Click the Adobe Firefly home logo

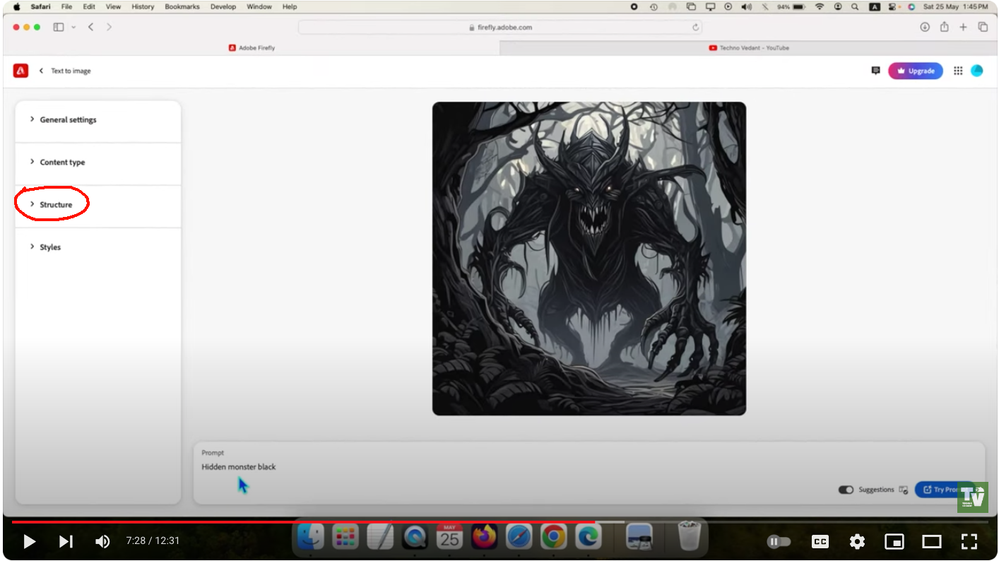coord(20,71)
